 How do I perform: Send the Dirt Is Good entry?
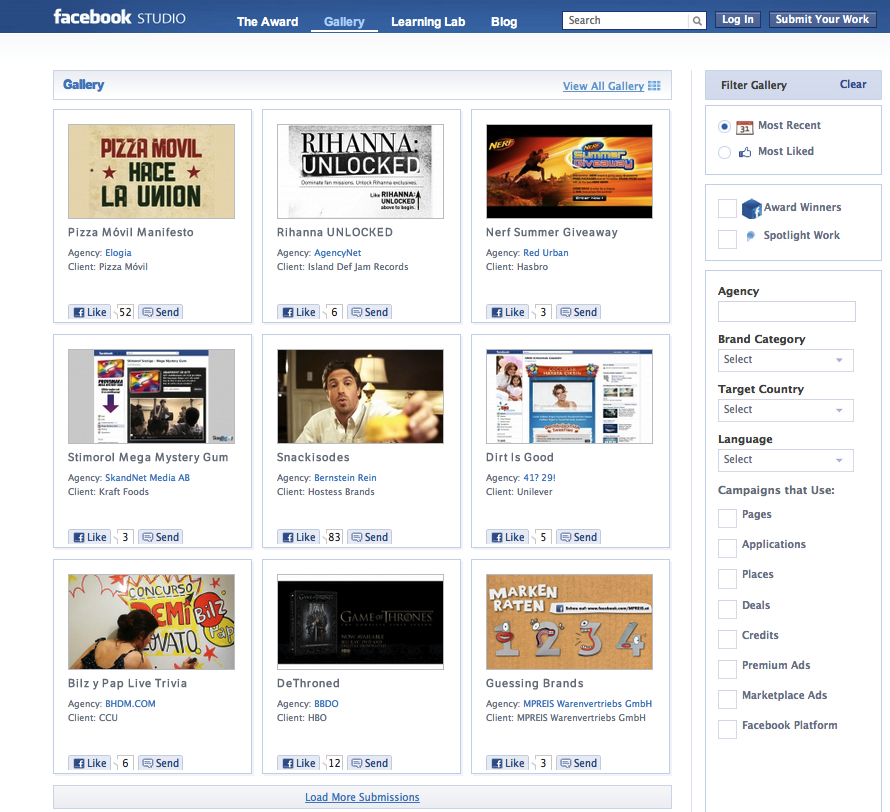point(578,537)
